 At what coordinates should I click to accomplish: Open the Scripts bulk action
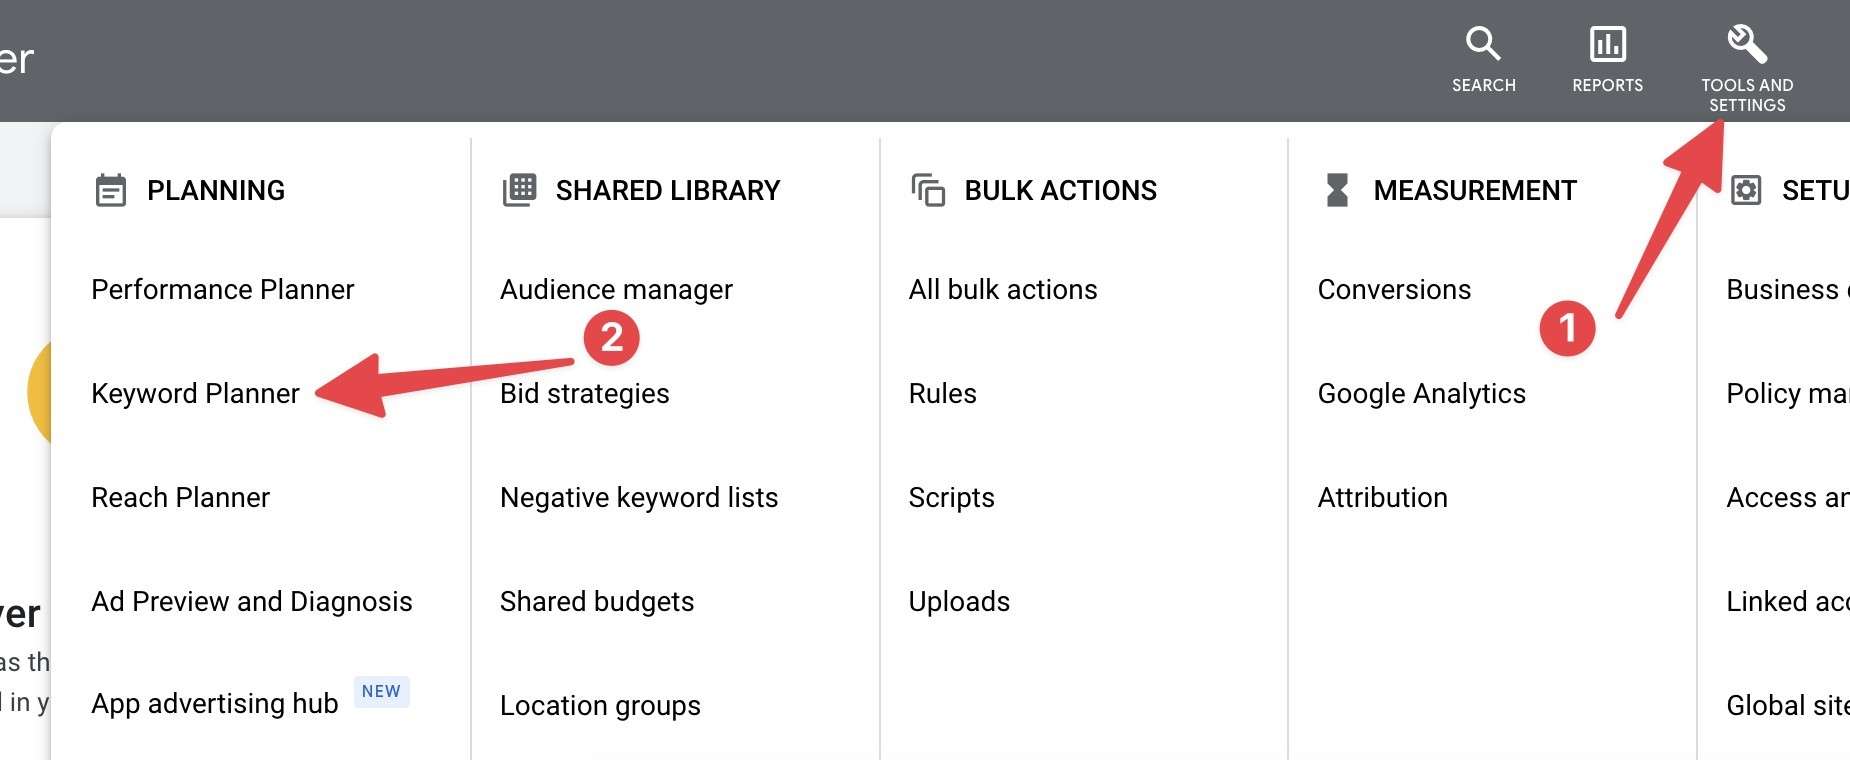pyautogui.click(x=951, y=498)
